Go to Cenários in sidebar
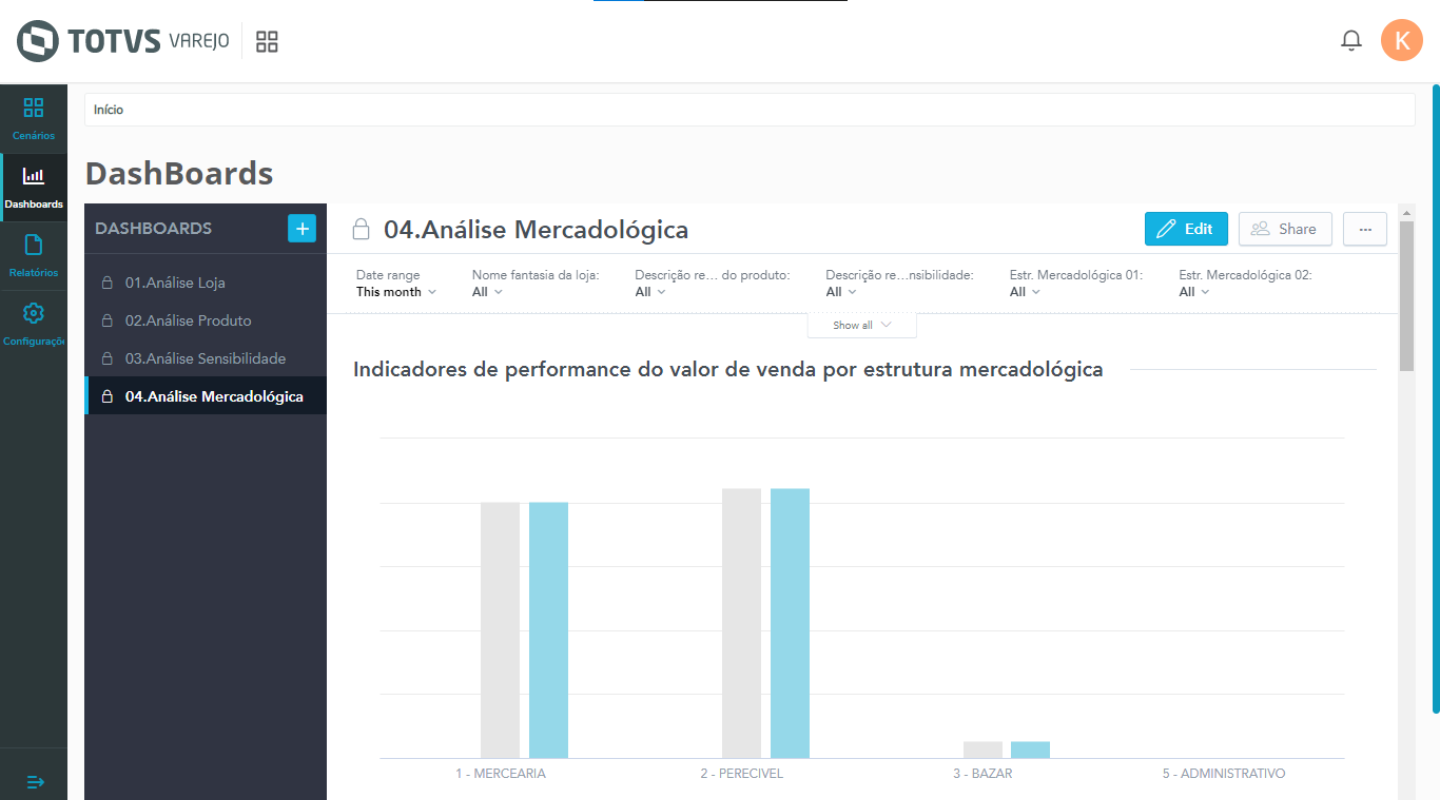Screen dimensions: 1440x800 [x=34, y=118]
